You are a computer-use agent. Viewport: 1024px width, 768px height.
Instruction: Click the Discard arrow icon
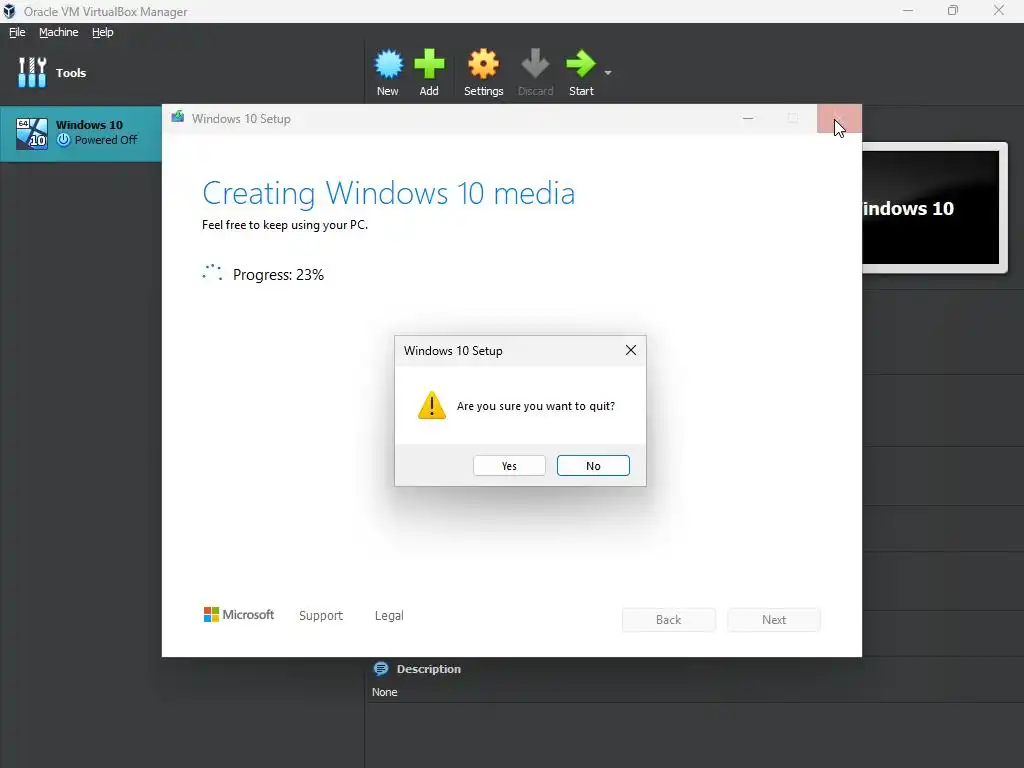(x=536, y=64)
